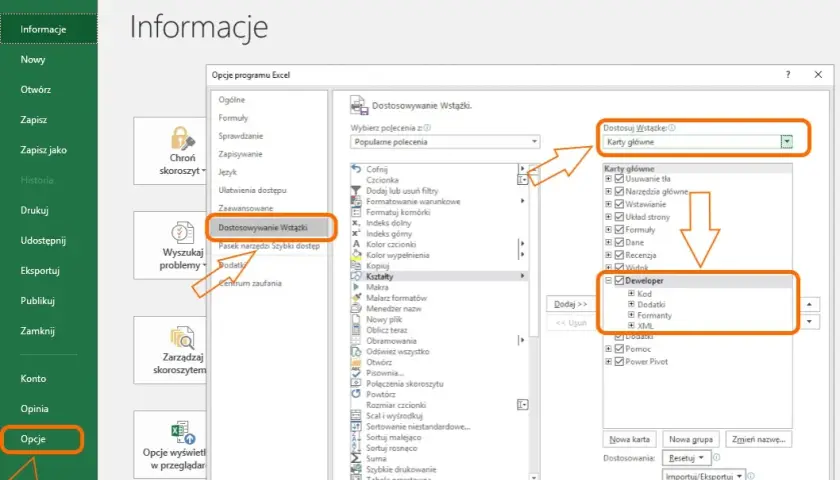Open Drukuj in backstage menu
Image resolution: width=840 pixels, height=480 pixels.
pos(34,210)
